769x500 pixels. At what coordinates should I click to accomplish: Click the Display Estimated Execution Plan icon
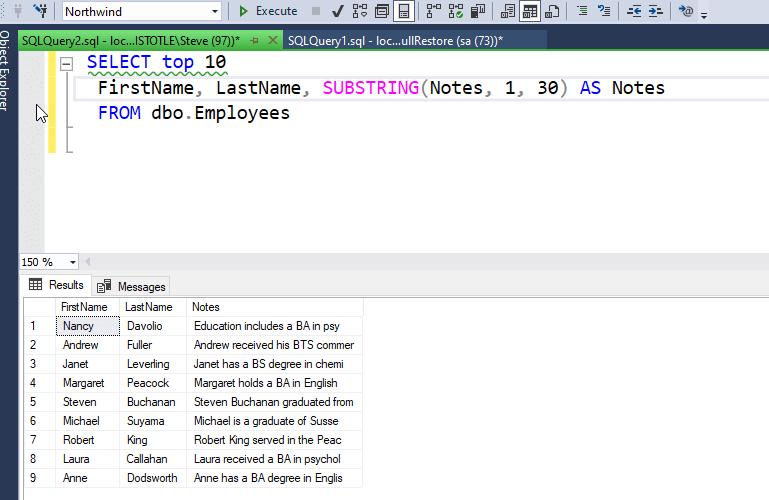click(359, 11)
